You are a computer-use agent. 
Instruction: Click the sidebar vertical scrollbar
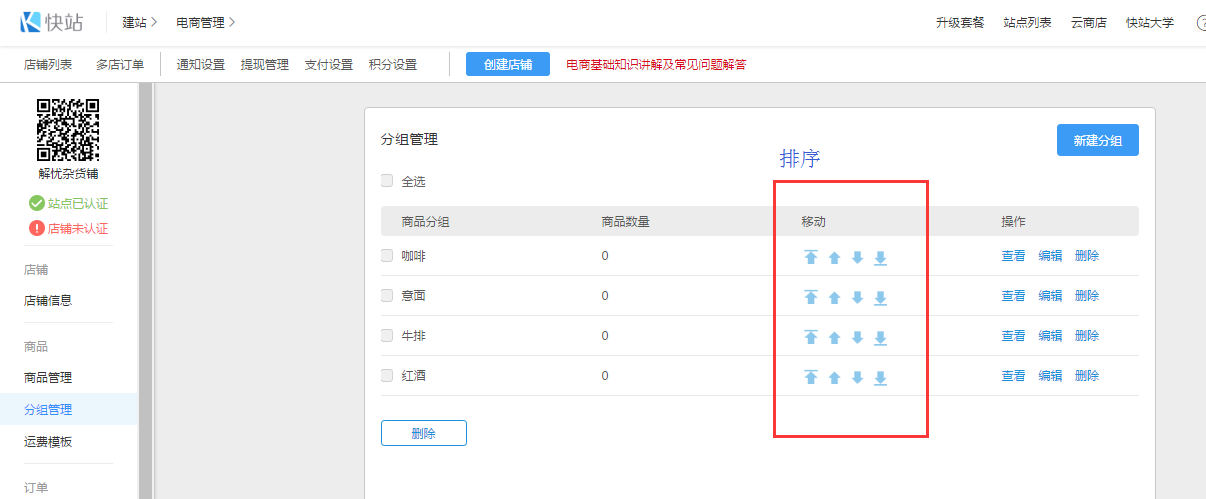[145, 290]
